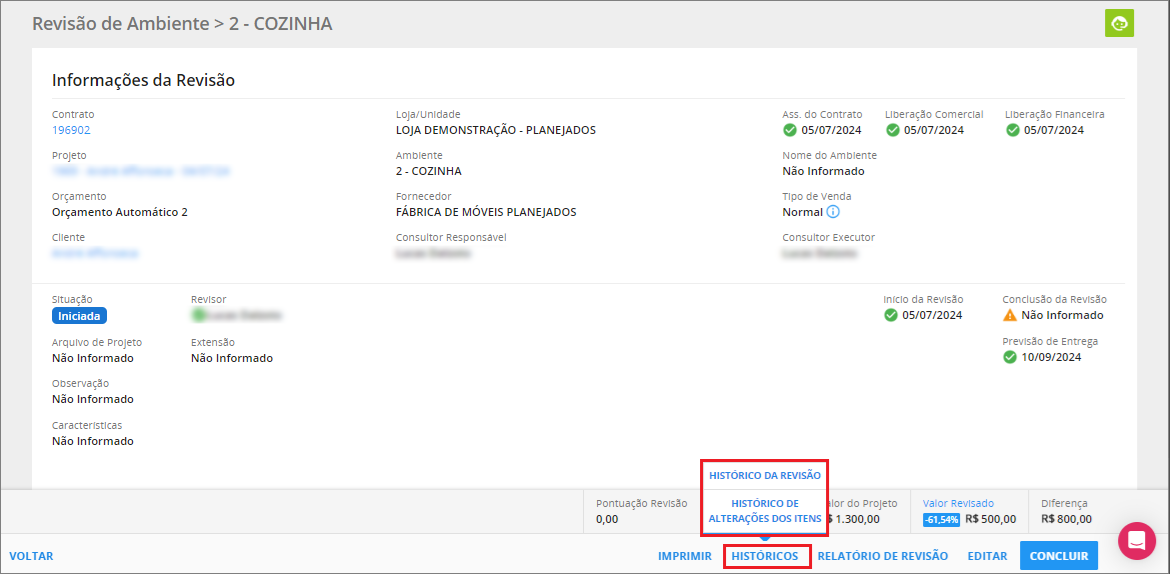The image size is (1170, 574).
Task: Click the info icon next to Normal
Action: pos(833,212)
